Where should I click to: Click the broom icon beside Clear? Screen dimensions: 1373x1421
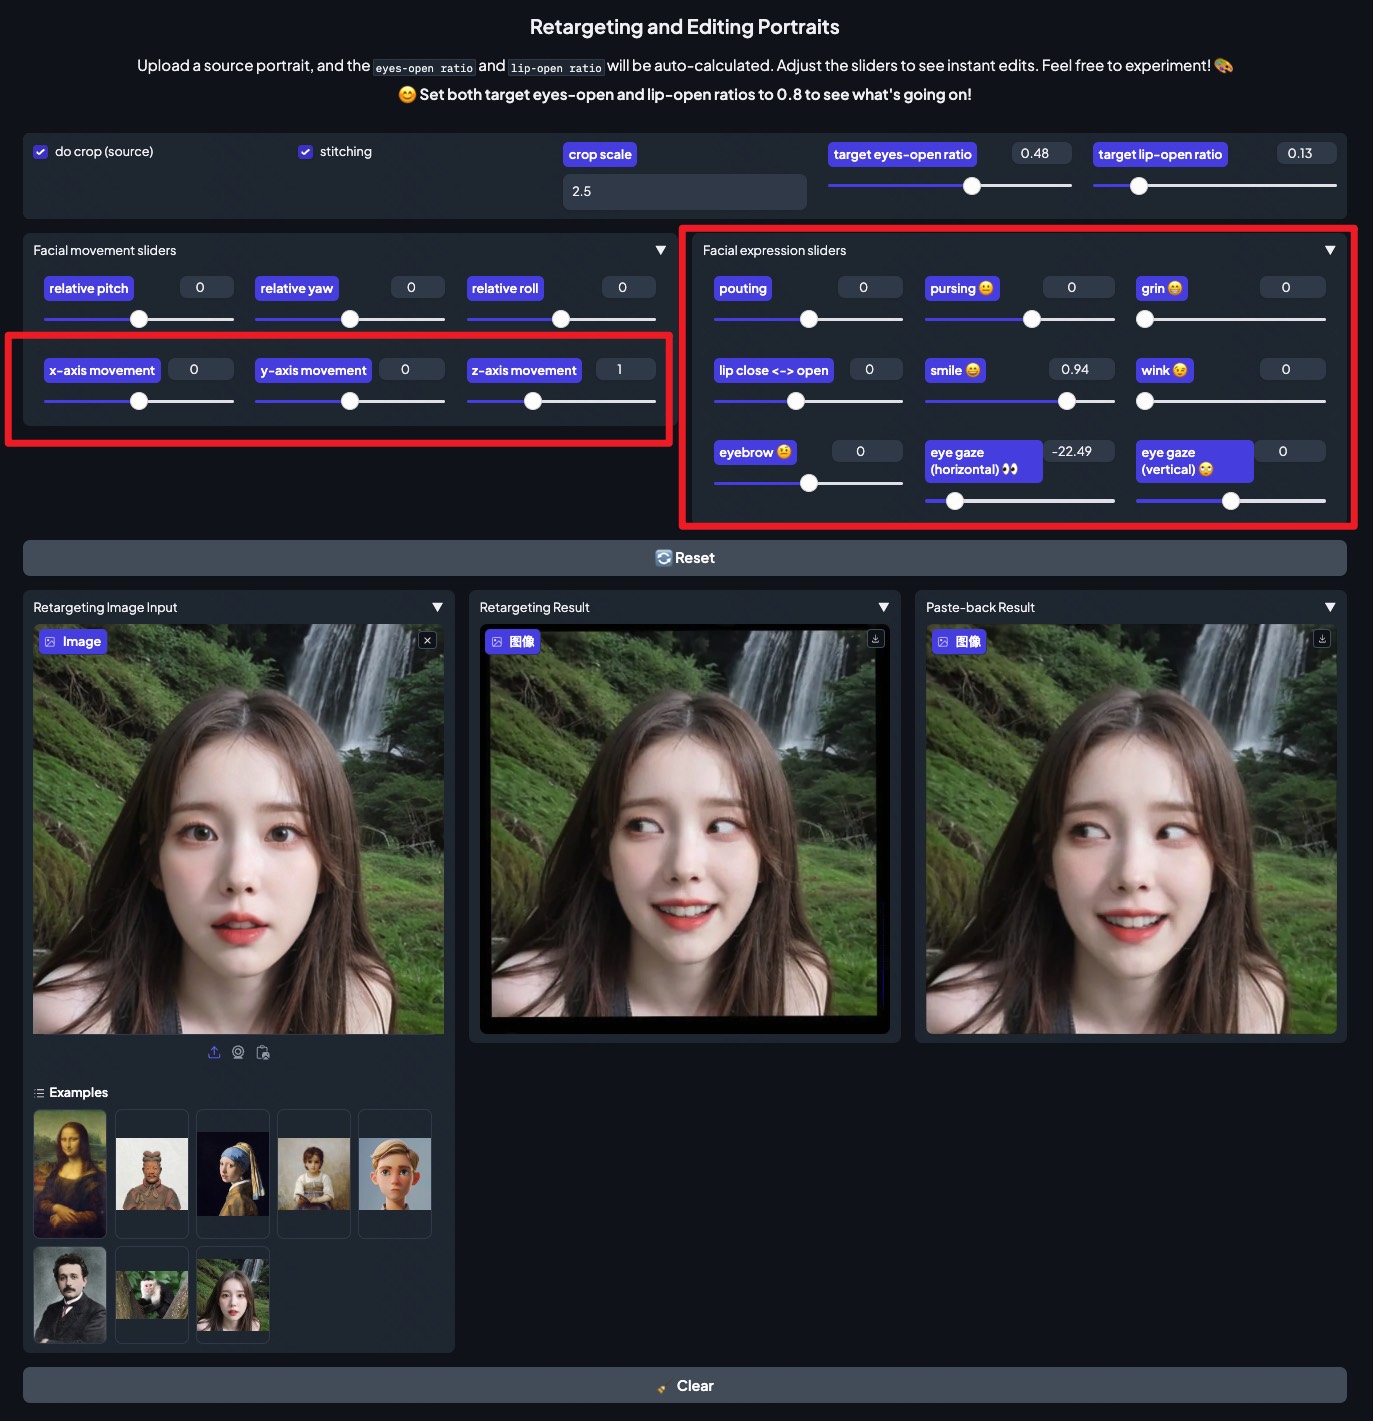[x=661, y=1387]
